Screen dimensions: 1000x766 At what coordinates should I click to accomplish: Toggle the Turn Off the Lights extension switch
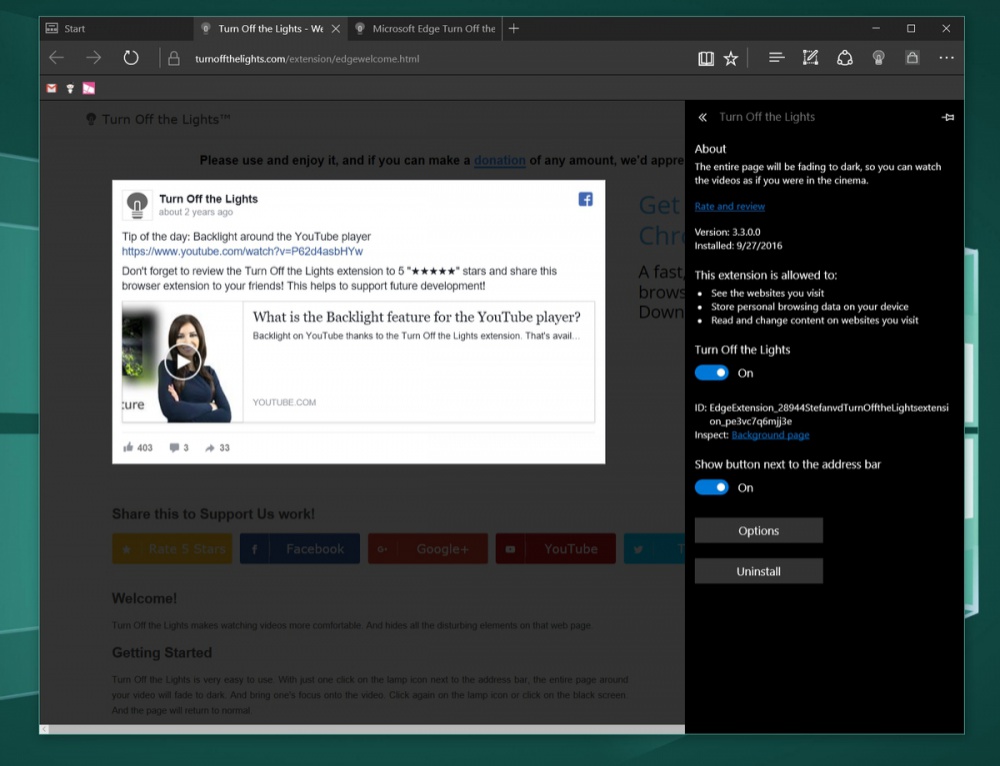click(x=711, y=373)
